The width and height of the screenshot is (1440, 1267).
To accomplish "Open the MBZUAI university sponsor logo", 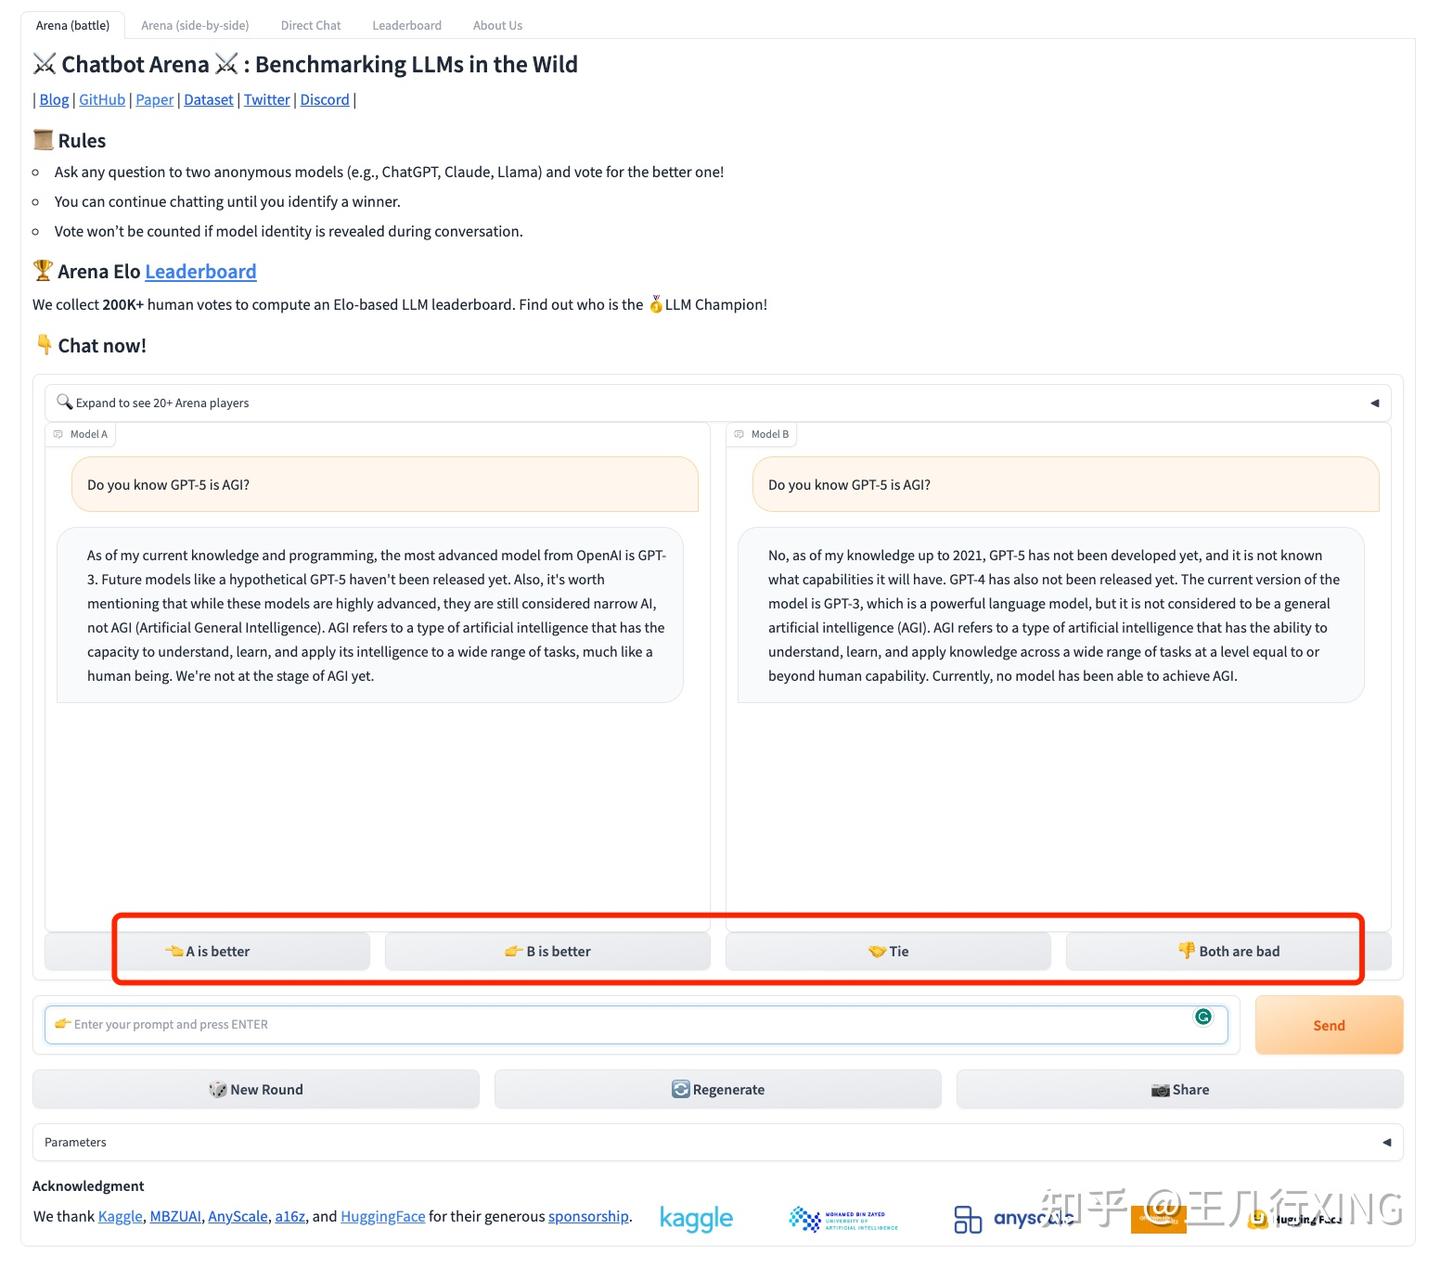I will [843, 1218].
